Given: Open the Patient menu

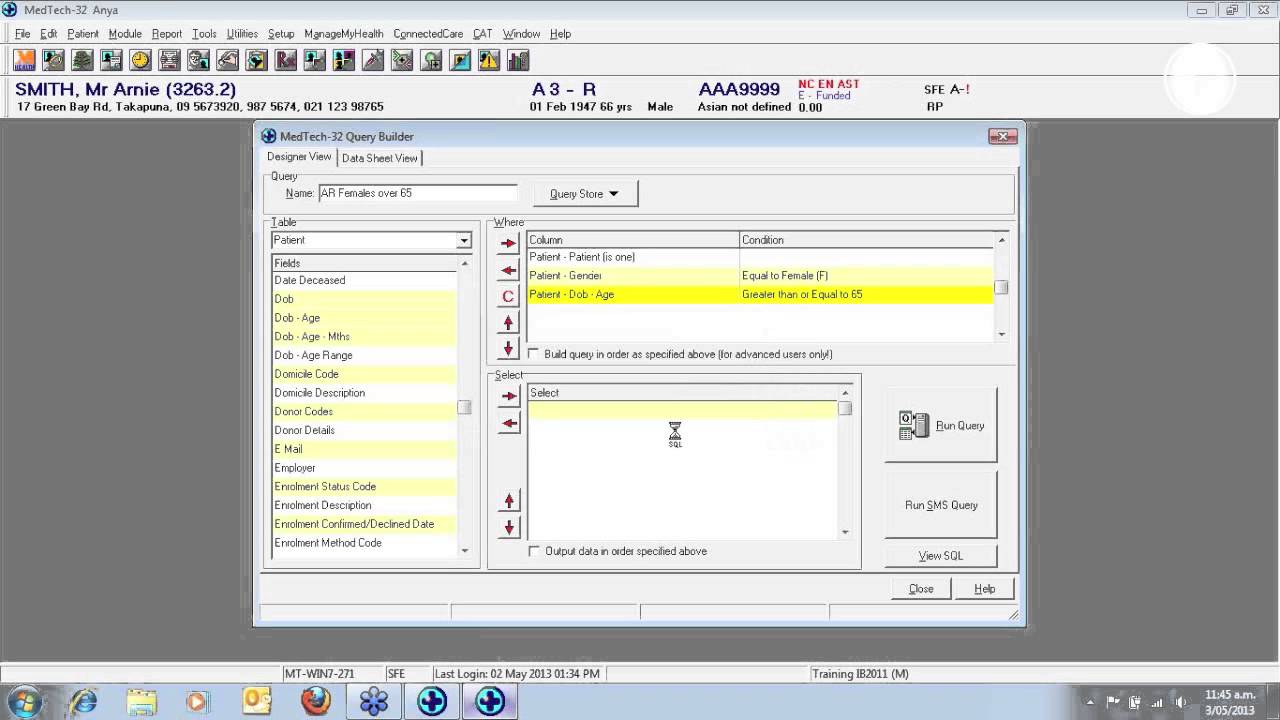Looking at the screenshot, I should click(83, 34).
